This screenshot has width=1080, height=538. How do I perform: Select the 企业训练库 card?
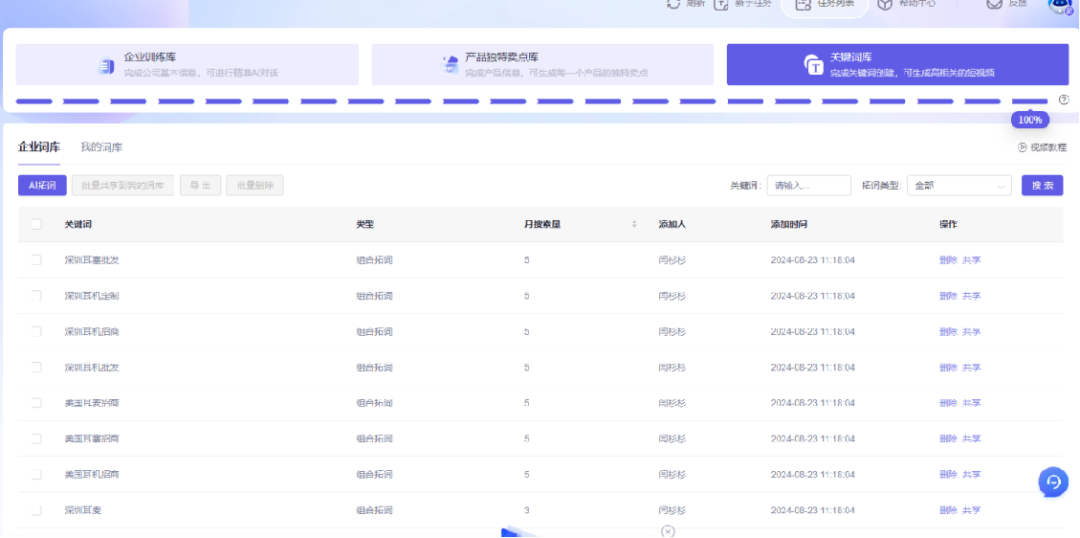point(187,65)
